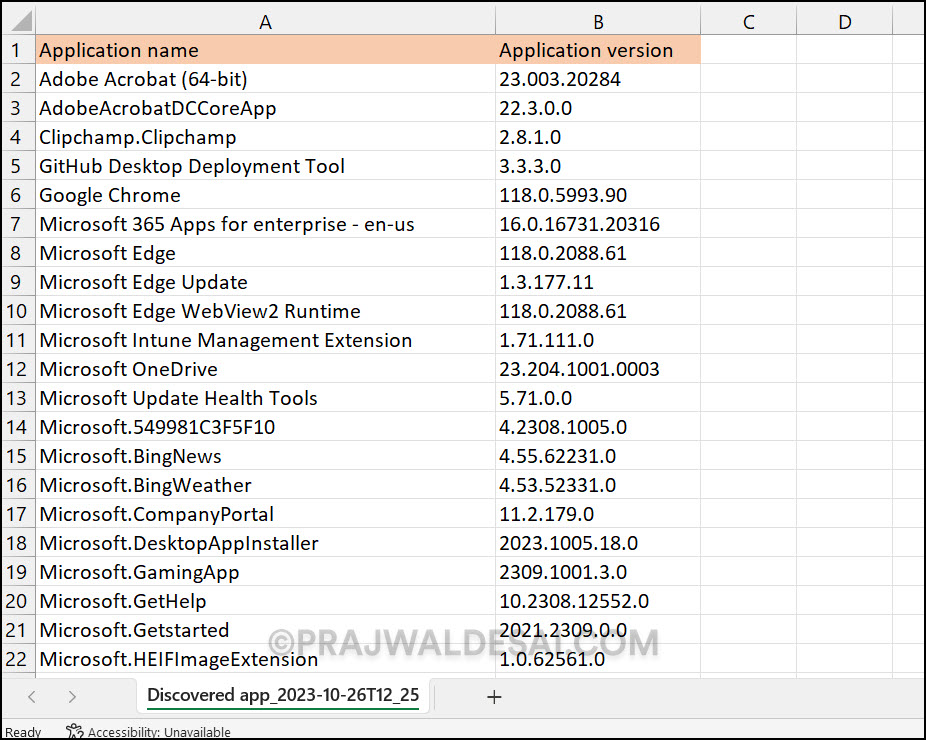Select version cell 118.0.5993.90
926x740 pixels.
tap(598, 195)
